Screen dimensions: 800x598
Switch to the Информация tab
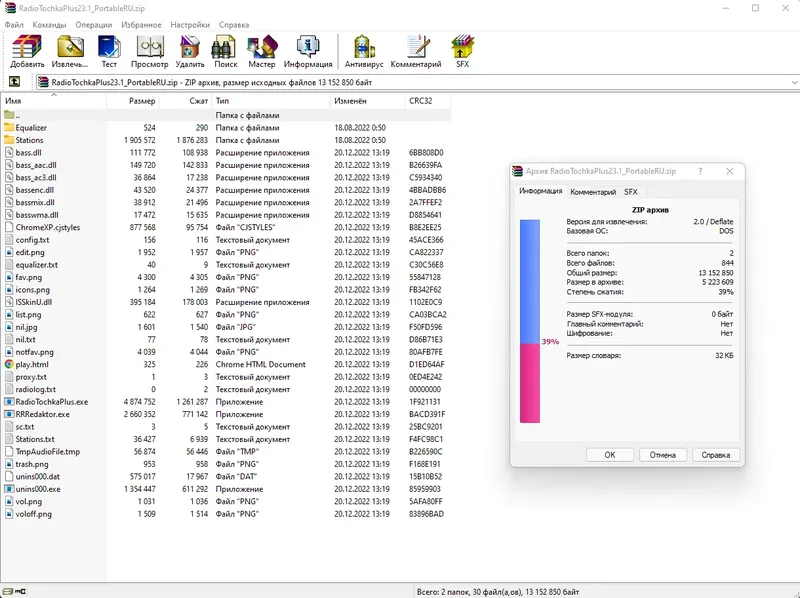[x=540, y=191]
